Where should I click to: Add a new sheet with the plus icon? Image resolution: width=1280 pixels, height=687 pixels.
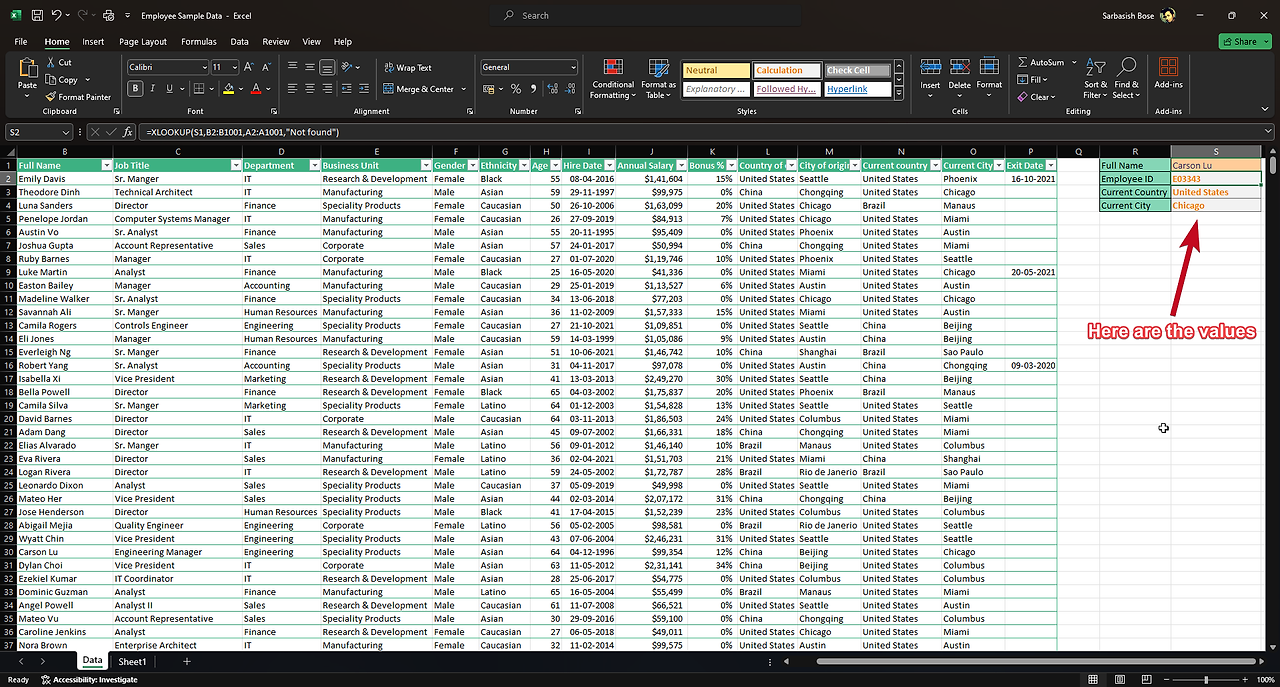(x=186, y=662)
